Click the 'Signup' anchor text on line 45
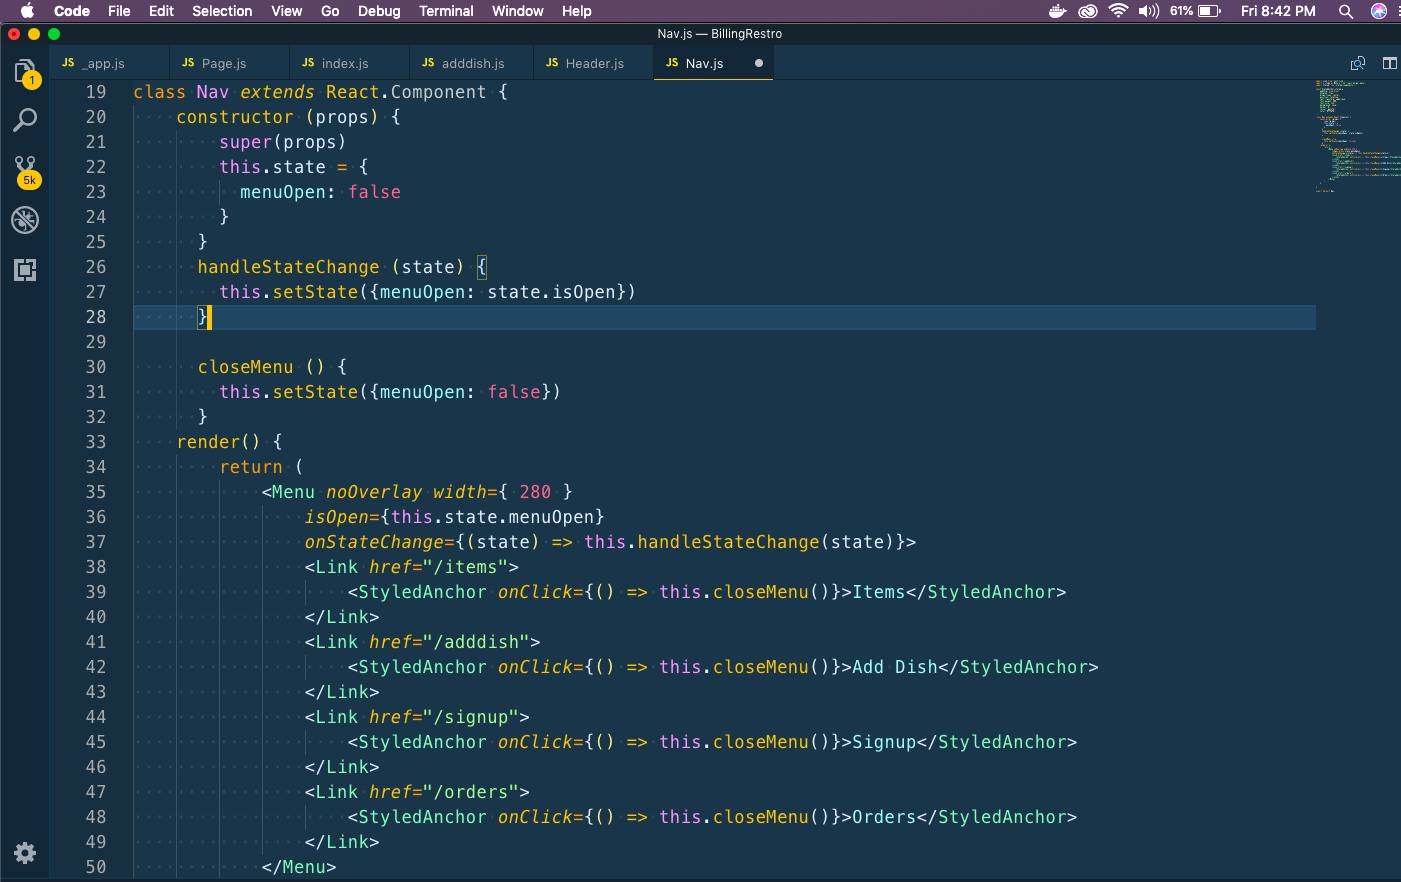 click(884, 742)
